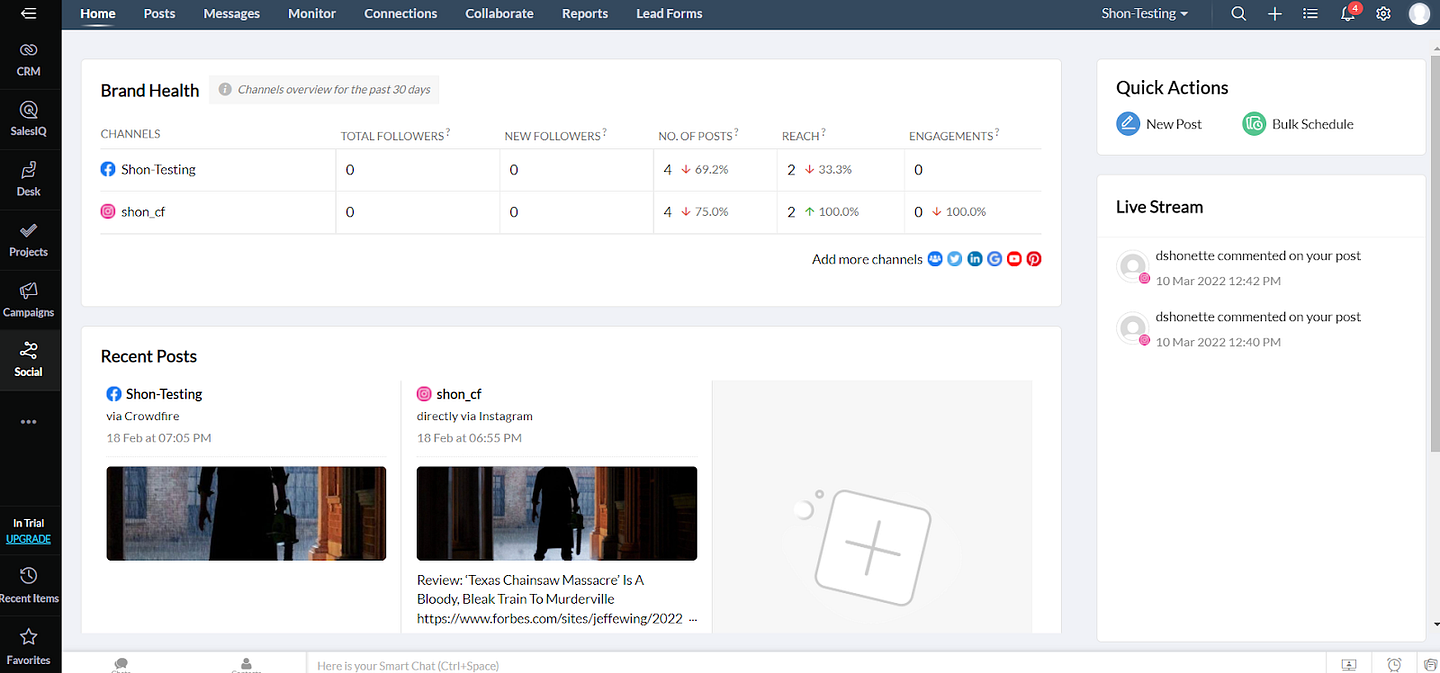
Task: Add a Twitter channel icon
Action: click(x=955, y=259)
